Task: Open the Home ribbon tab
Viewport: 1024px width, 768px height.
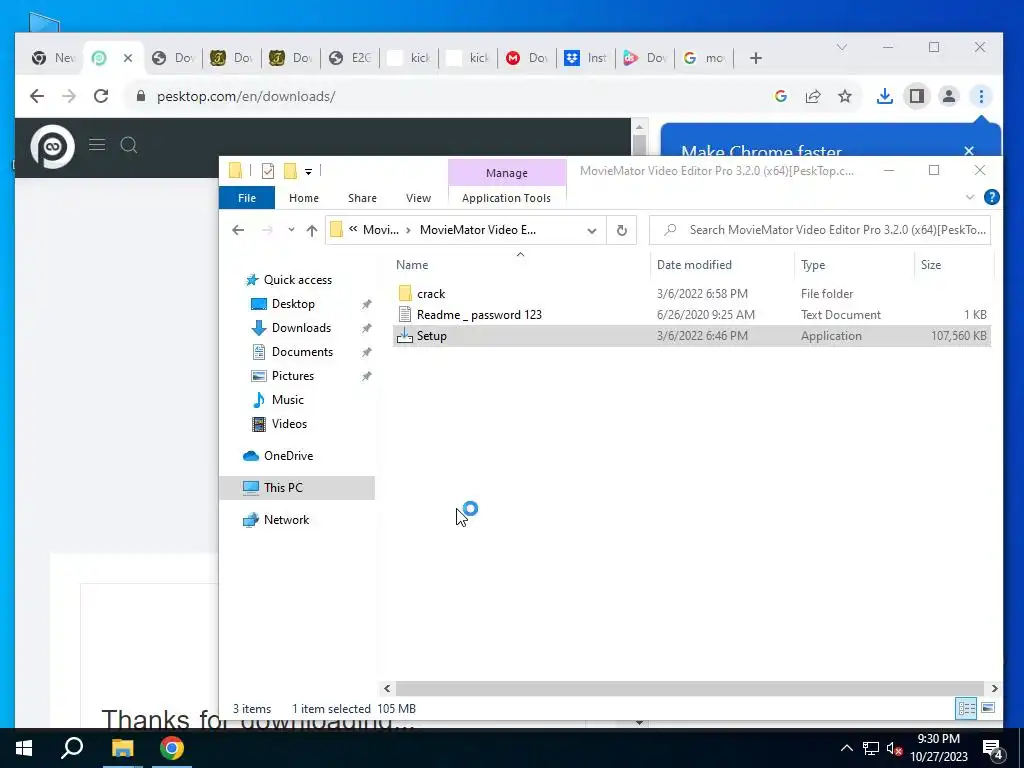Action: [304, 198]
